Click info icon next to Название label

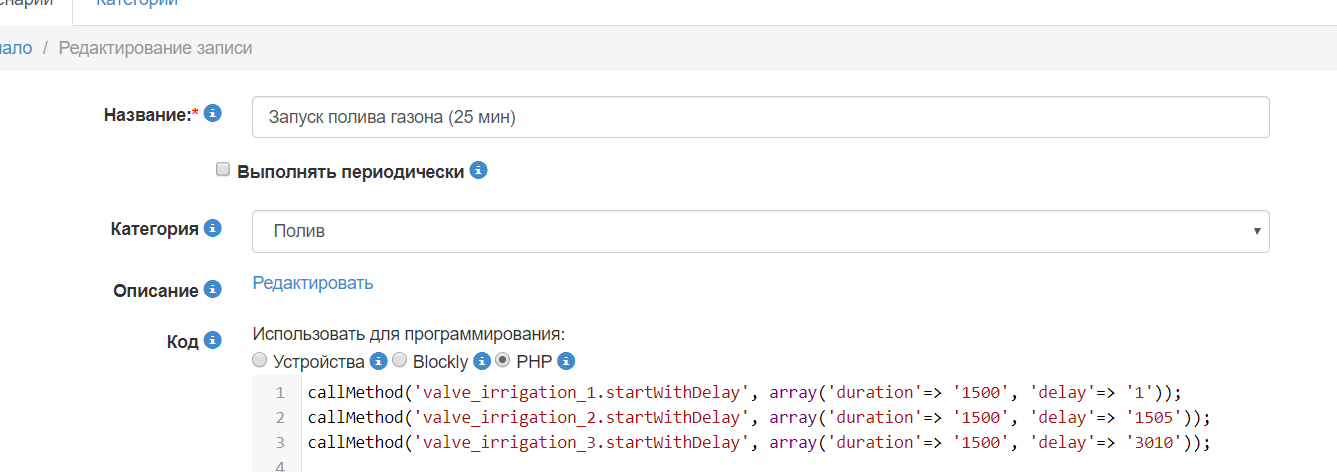click(x=212, y=114)
